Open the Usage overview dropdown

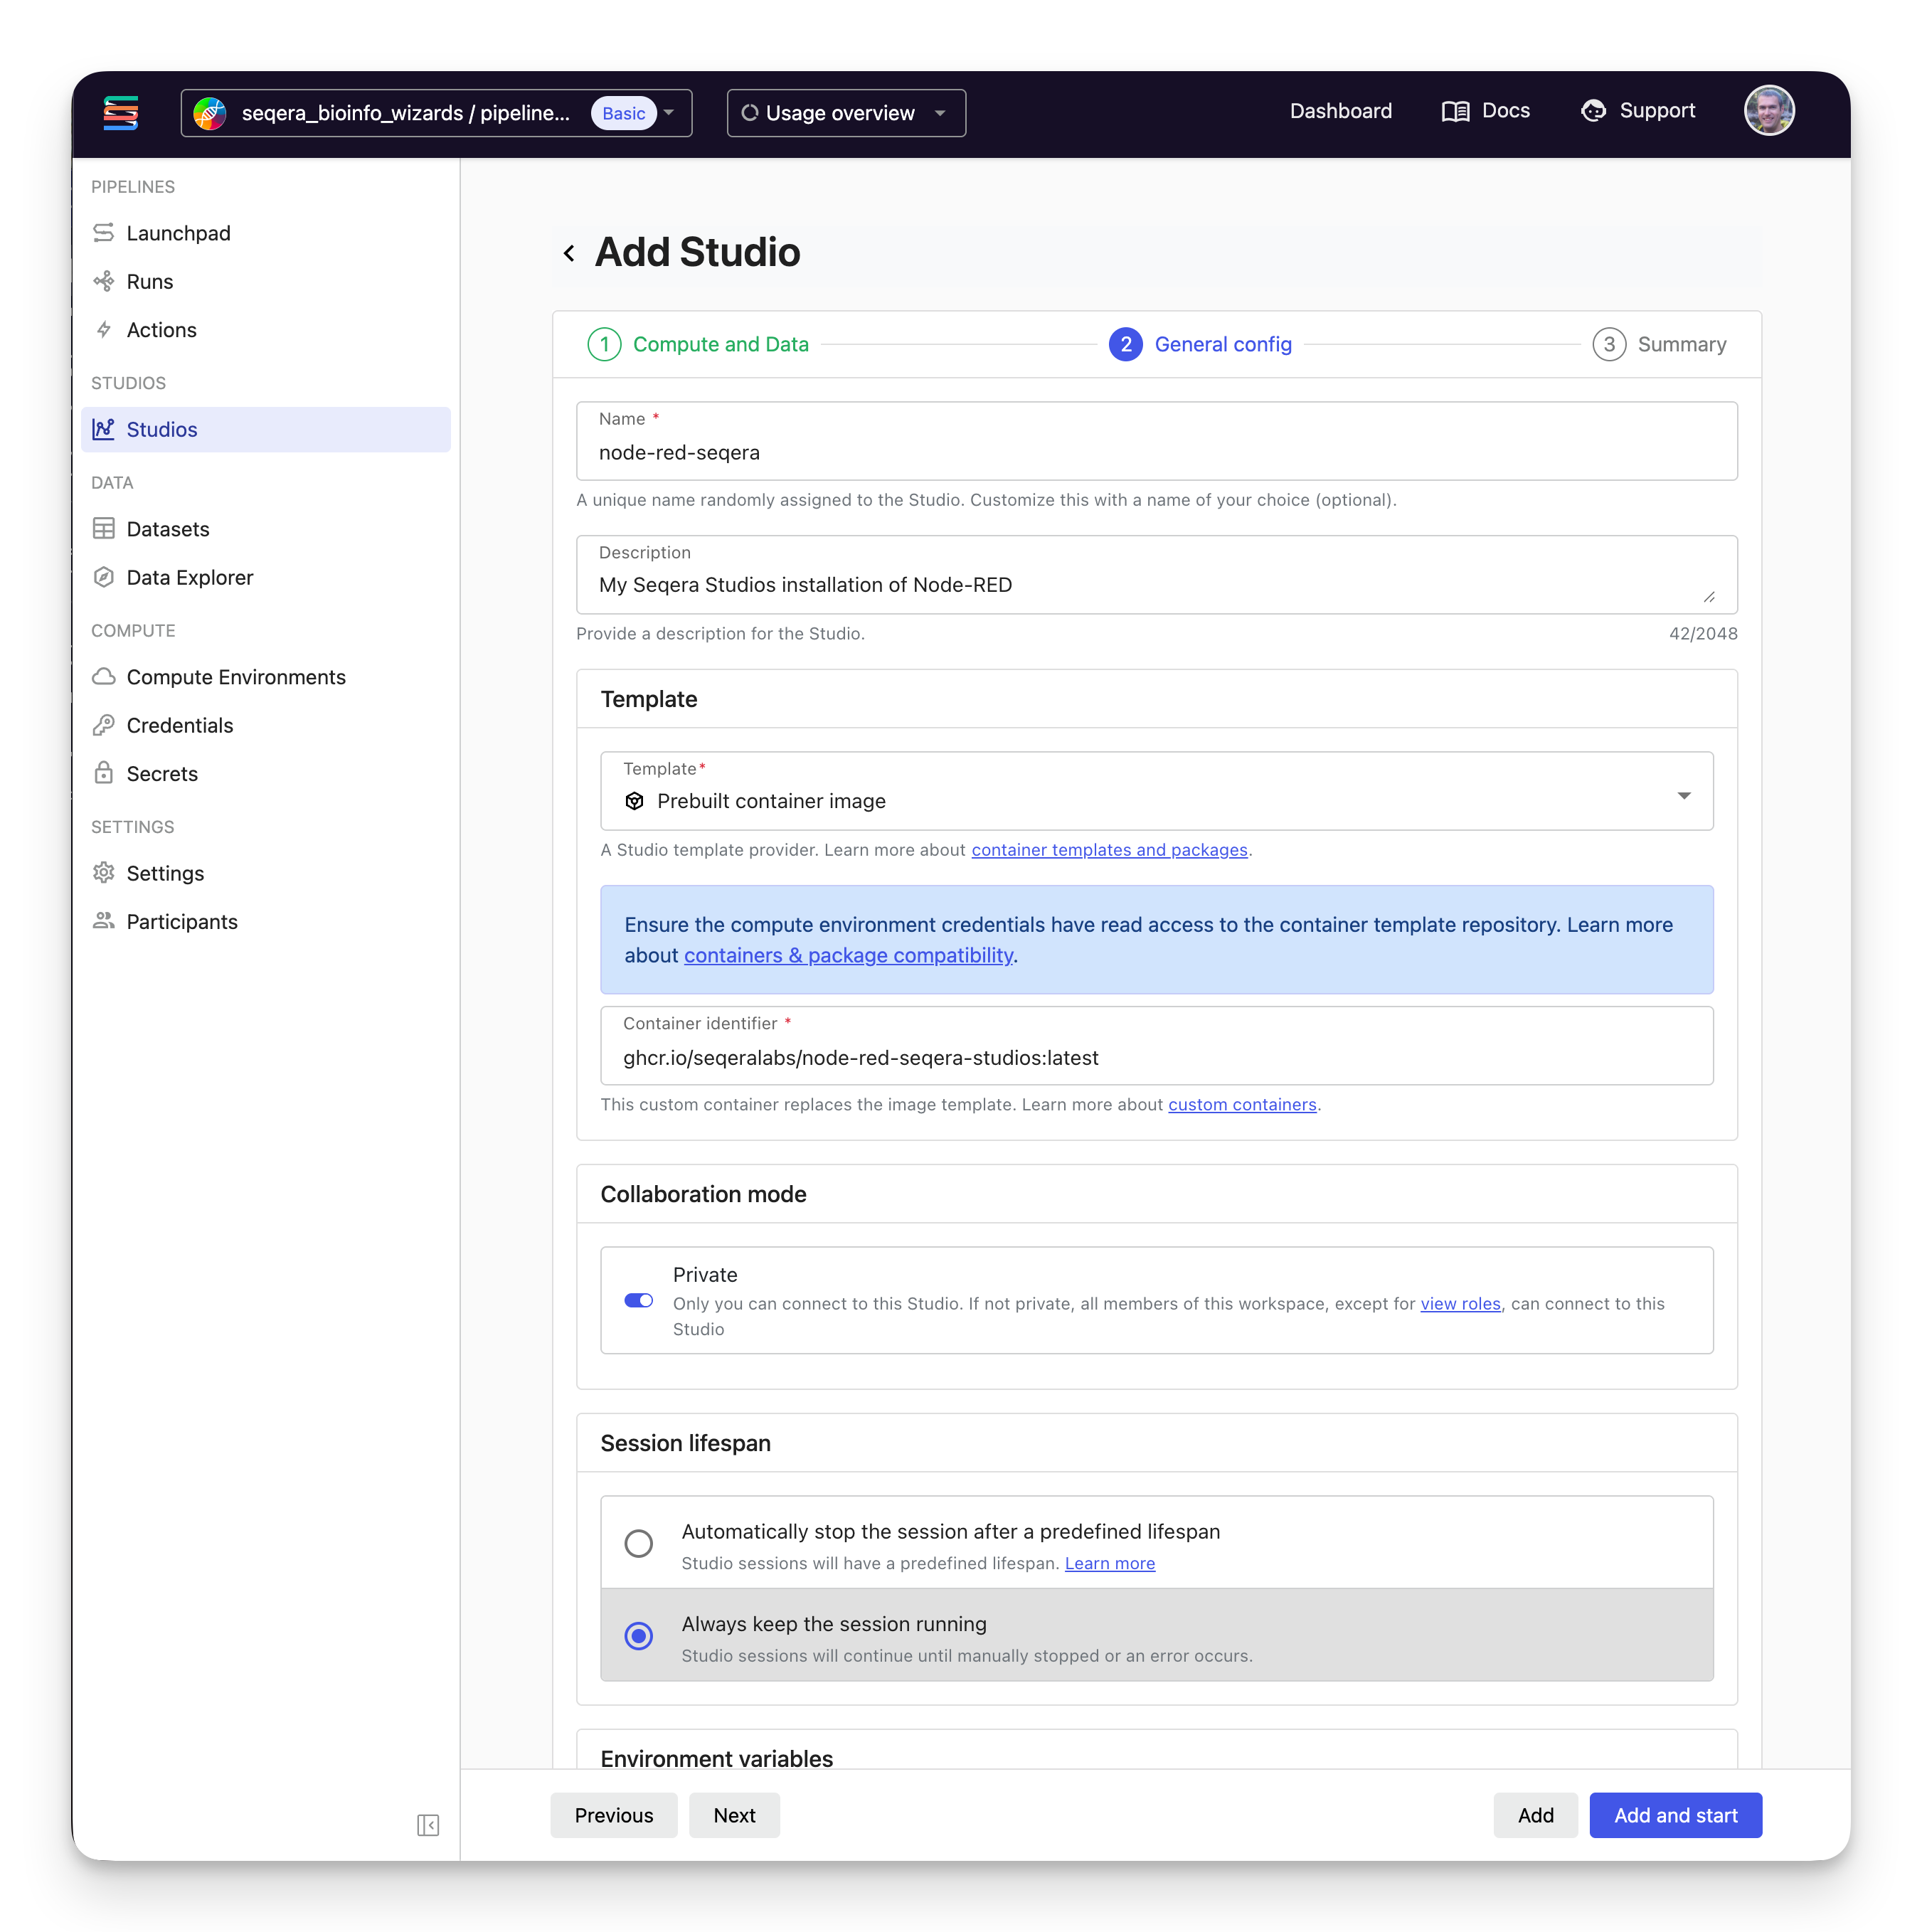coord(845,113)
